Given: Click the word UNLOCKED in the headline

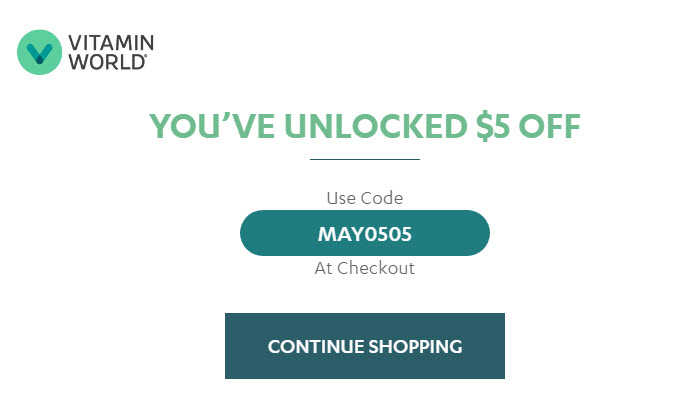Looking at the screenshot, I should click(376, 126).
